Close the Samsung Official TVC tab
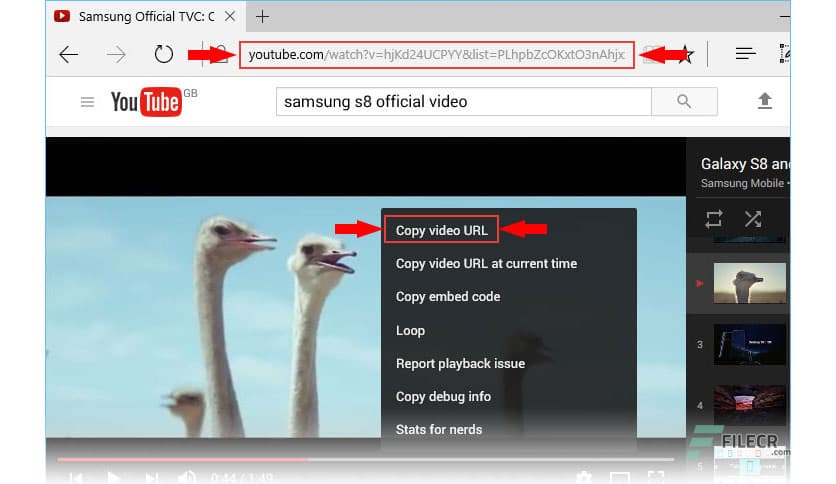836x484 pixels. [230, 17]
